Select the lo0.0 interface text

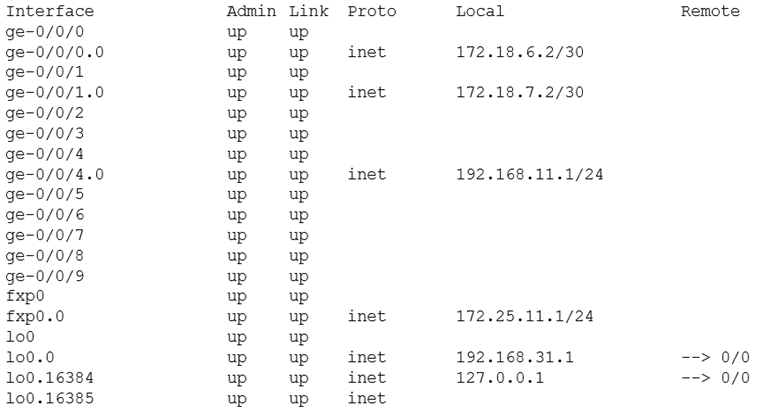[x=30, y=357]
